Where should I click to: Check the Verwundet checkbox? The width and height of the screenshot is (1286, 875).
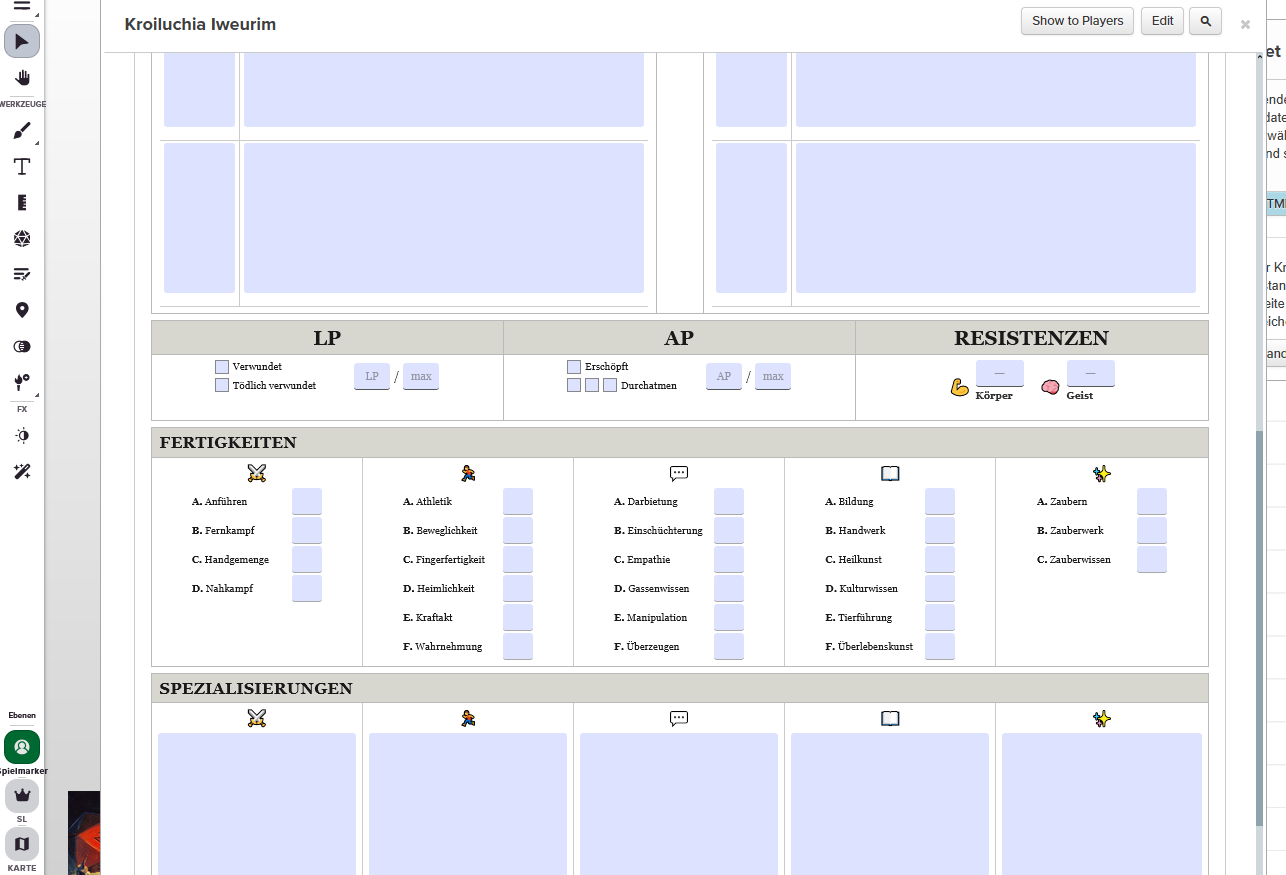(222, 367)
